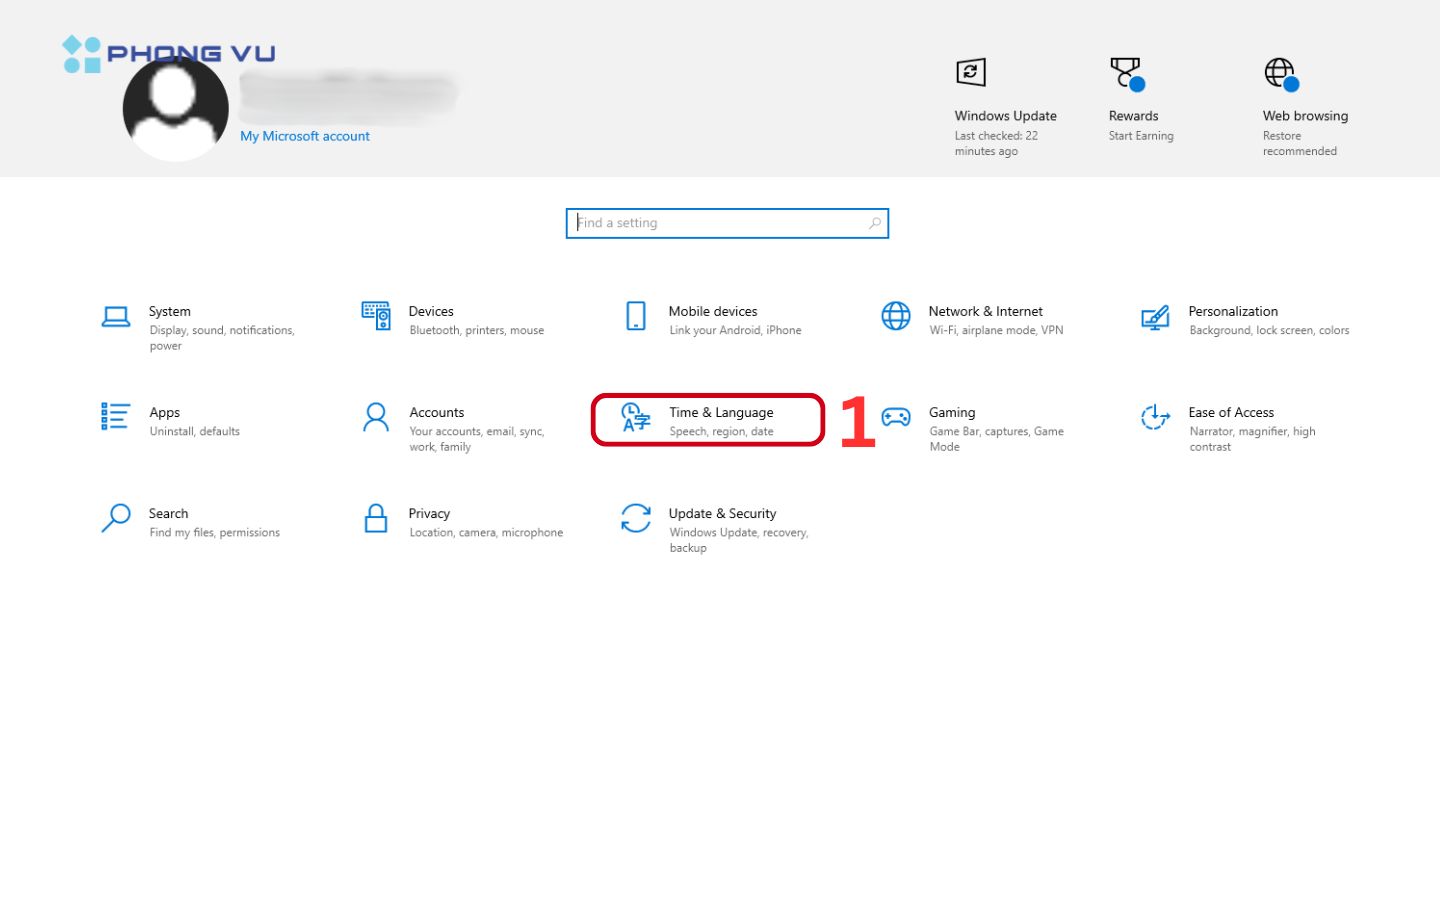The height and width of the screenshot is (900, 1440).
Task: Click the Devices keyboard-speaker icon
Action: click(x=376, y=316)
